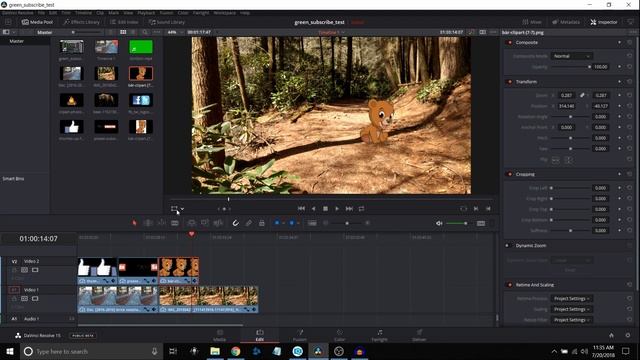Toggle the Transform section enable dot
Screen dimensions: 640x360
(x=509, y=82)
